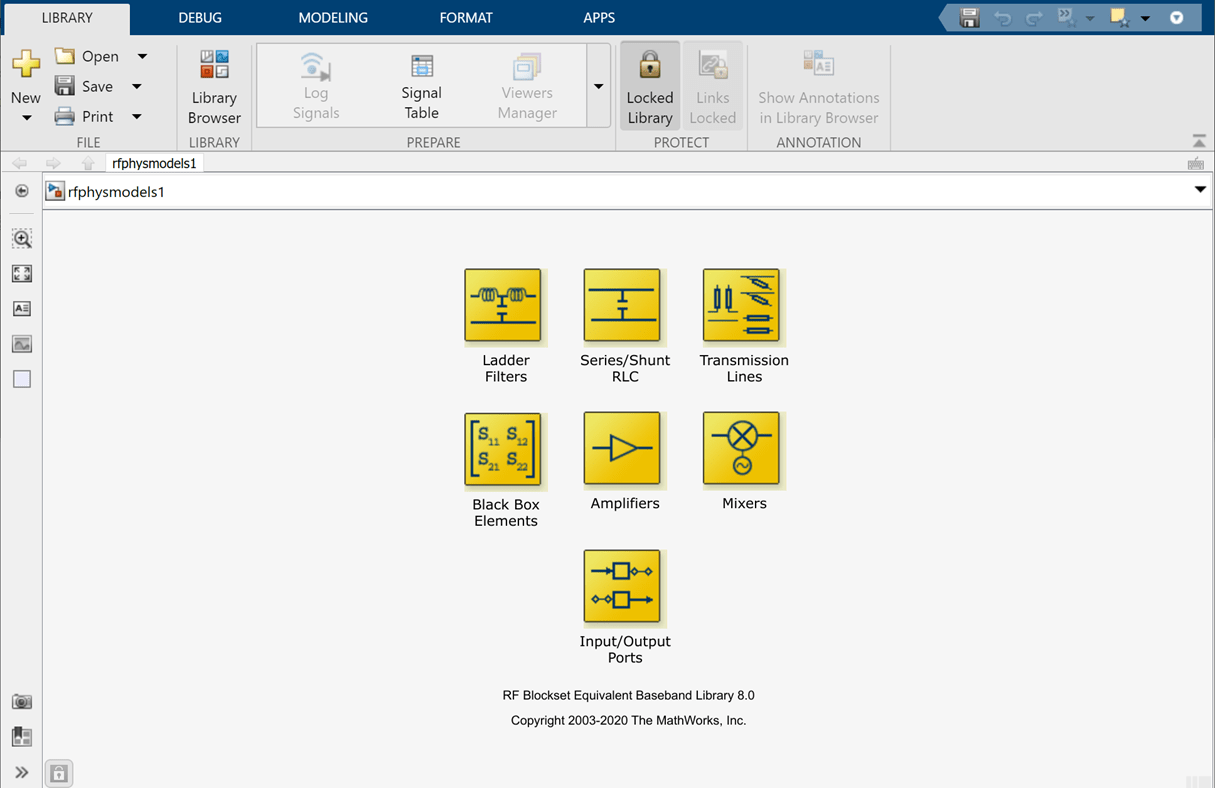
Task: Switch to the FORMAT ribbon tab
Action: (466, 17)
